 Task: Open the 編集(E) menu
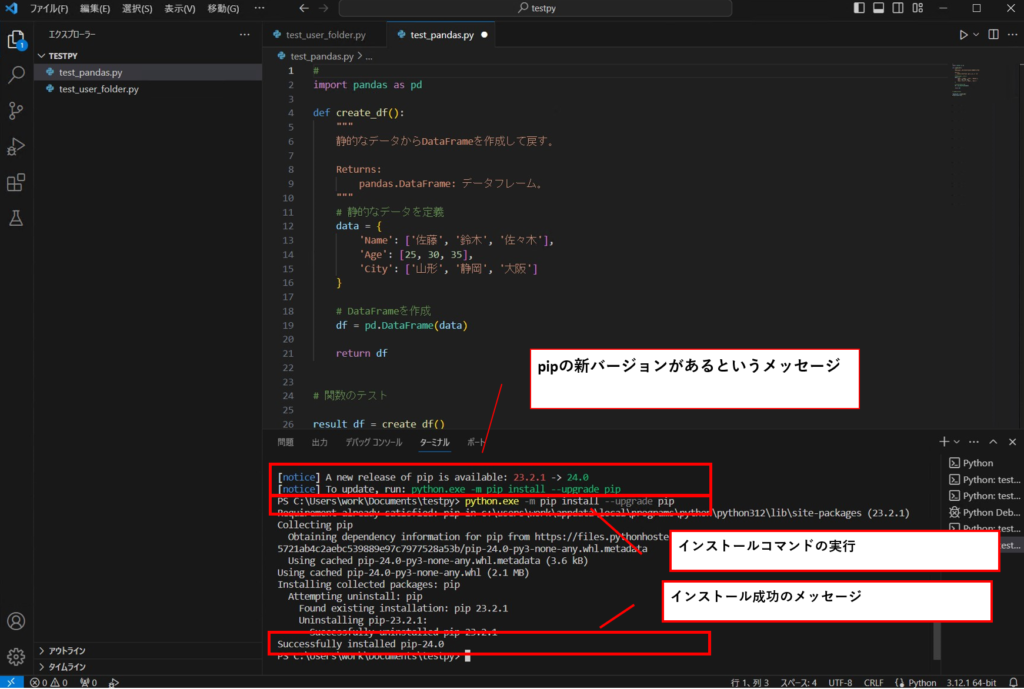[x=95, y=8]
